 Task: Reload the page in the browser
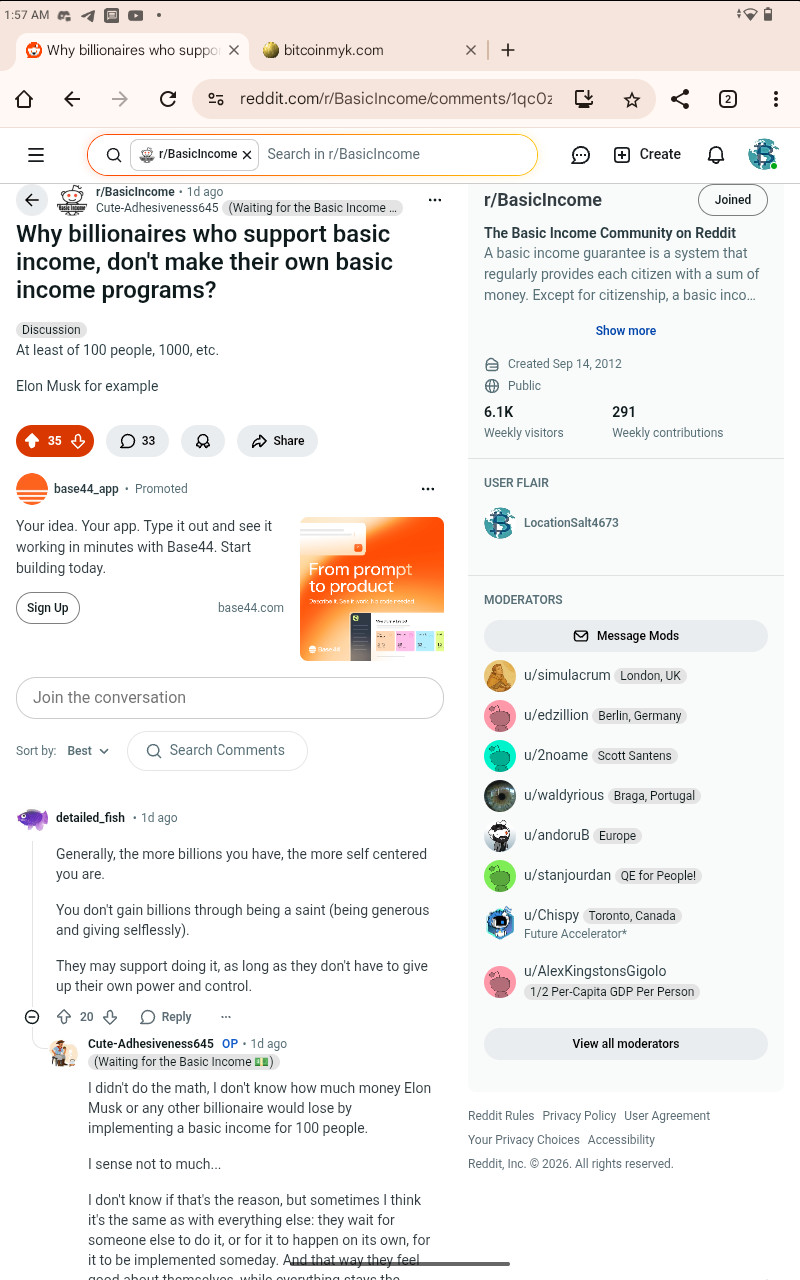168,99
